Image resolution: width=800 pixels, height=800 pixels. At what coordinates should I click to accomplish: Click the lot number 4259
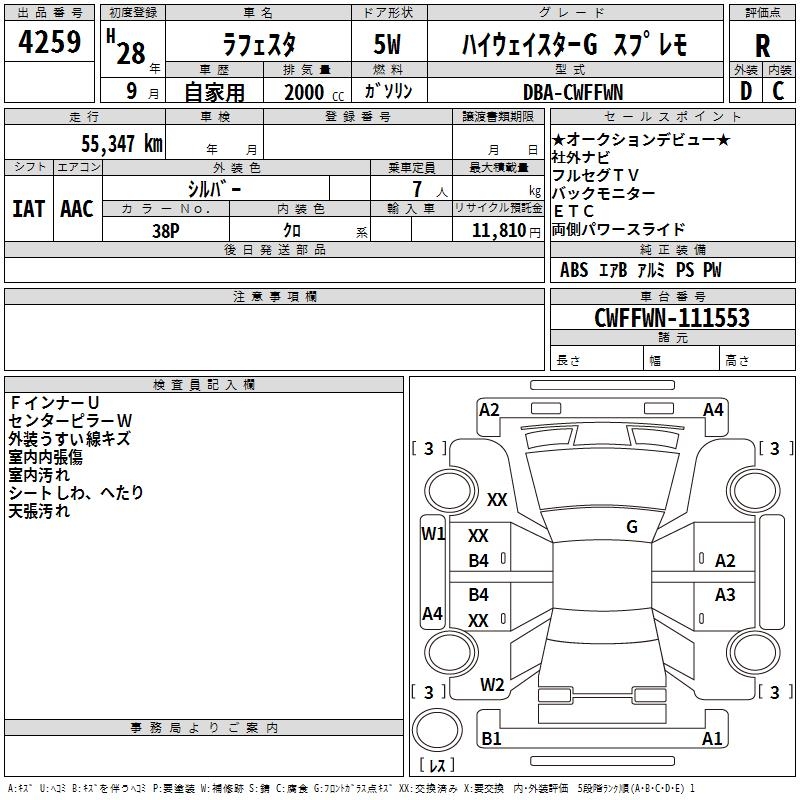(50, 44)
